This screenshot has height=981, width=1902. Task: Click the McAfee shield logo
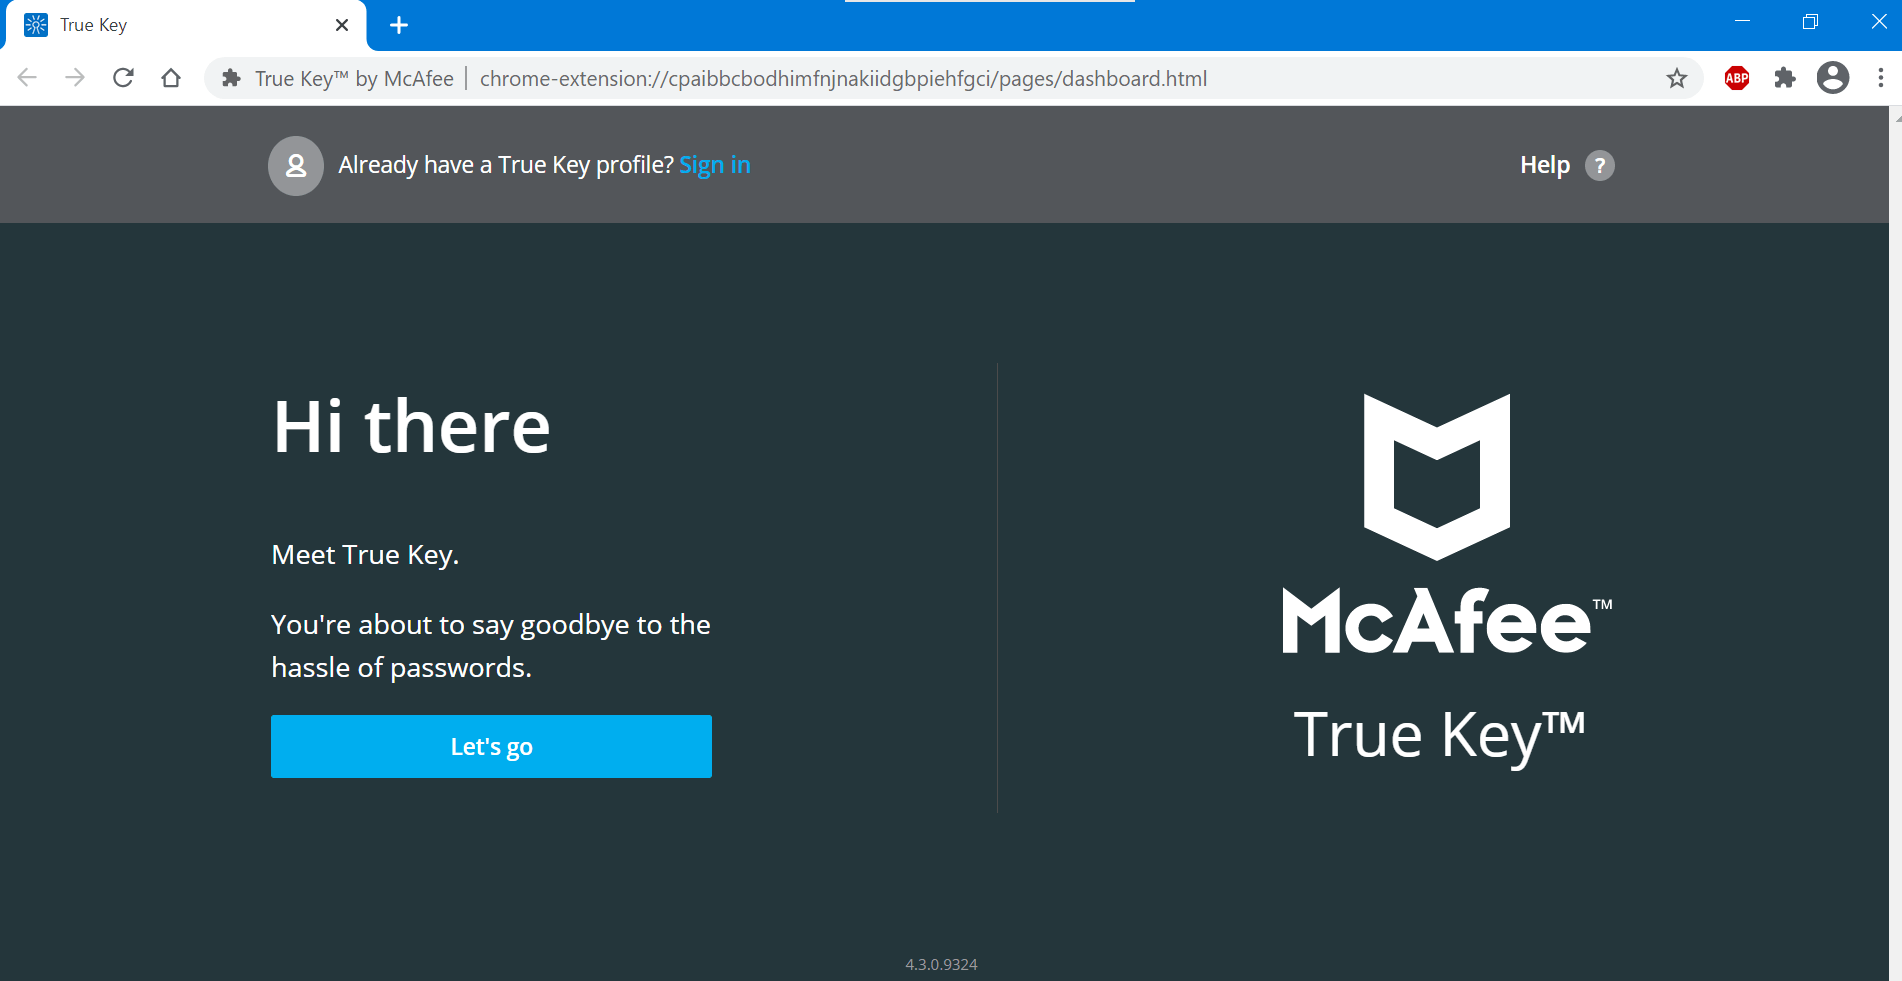tap(1437, 475)
